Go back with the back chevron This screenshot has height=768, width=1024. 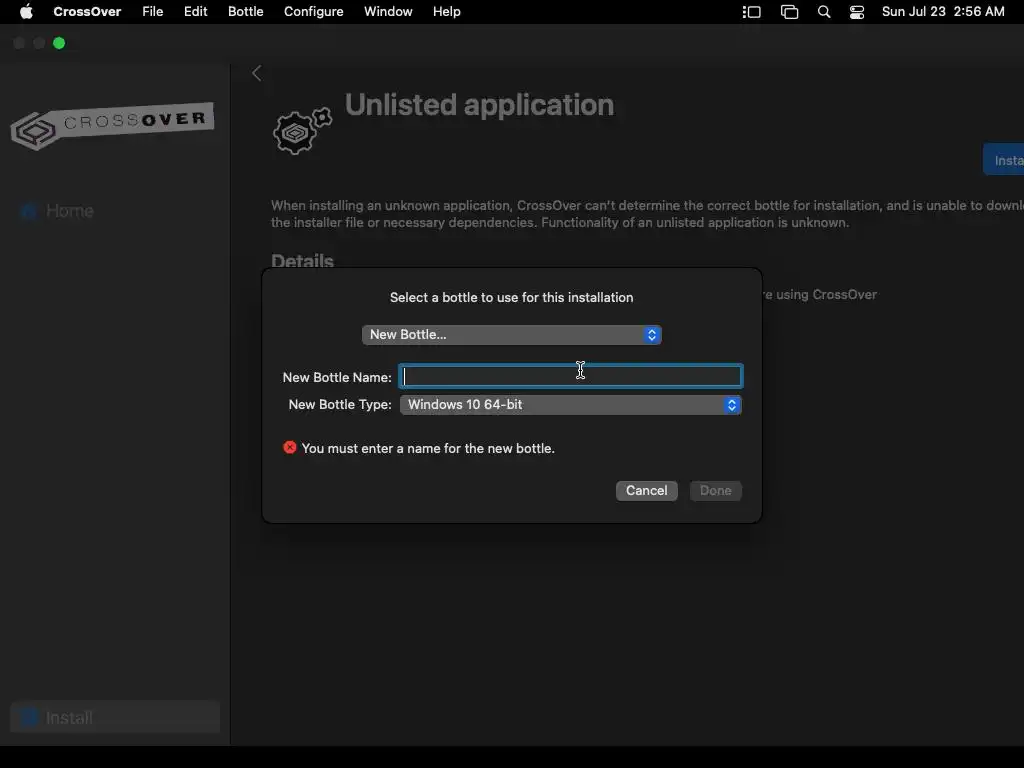tap(257, 73)
